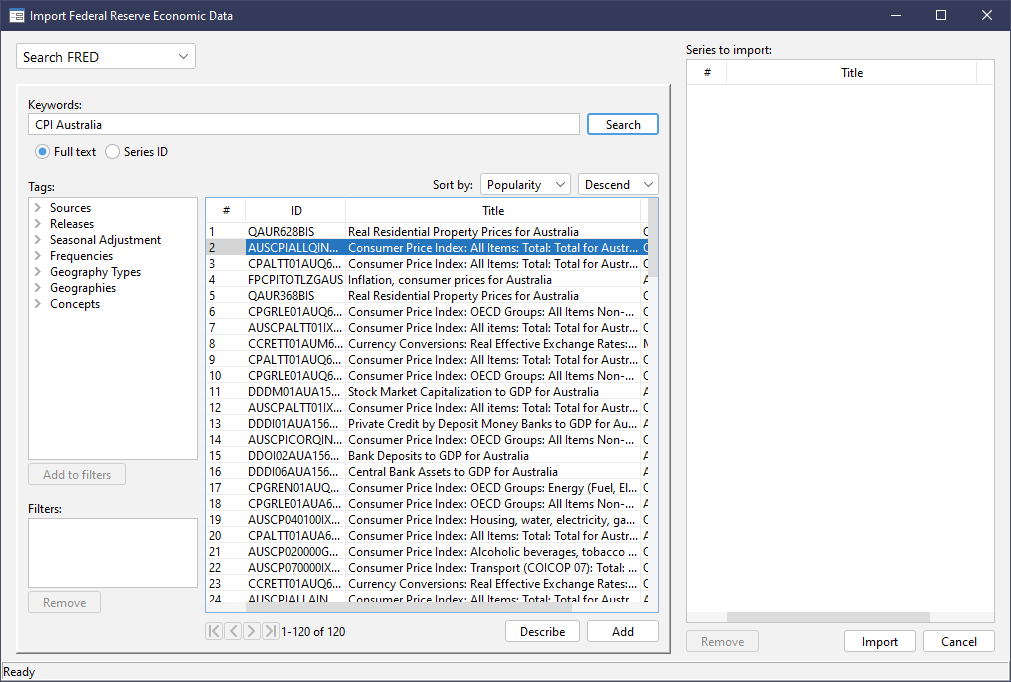This screenshot has width=1011, height=682.
Task: Click the Filters list box
Action: (x=113, y=553)
